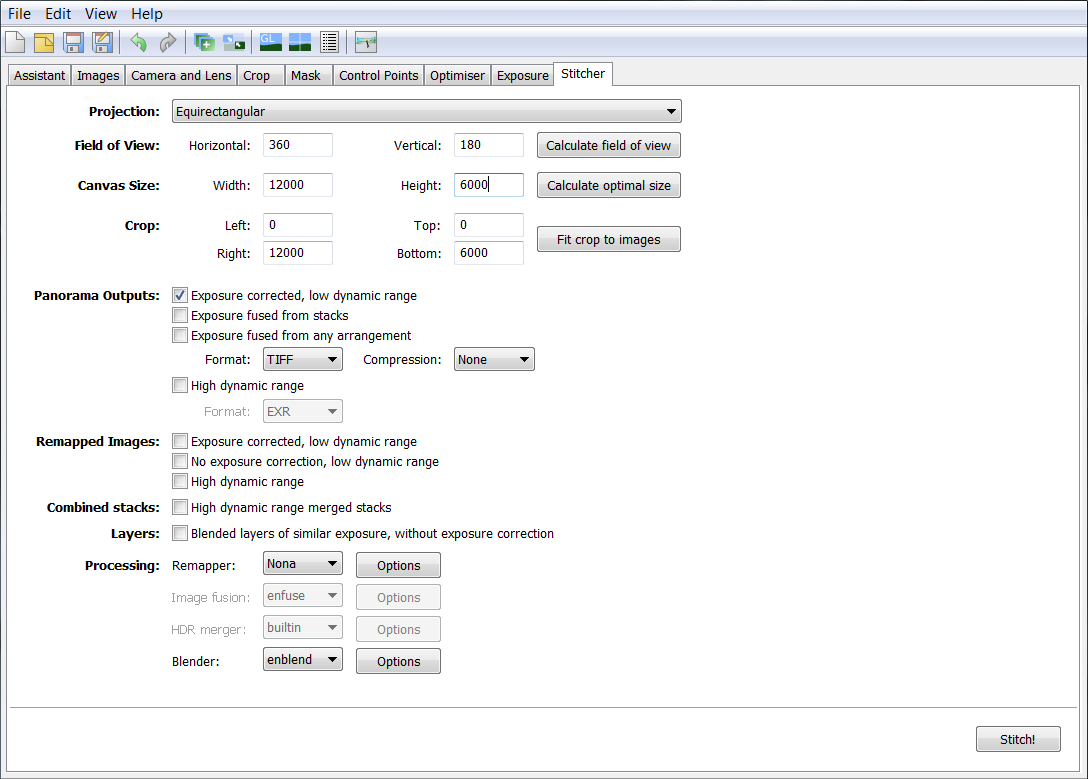Open the fast GL preview window
This screenshot has width=1088, height=779.
coord(271,42)
